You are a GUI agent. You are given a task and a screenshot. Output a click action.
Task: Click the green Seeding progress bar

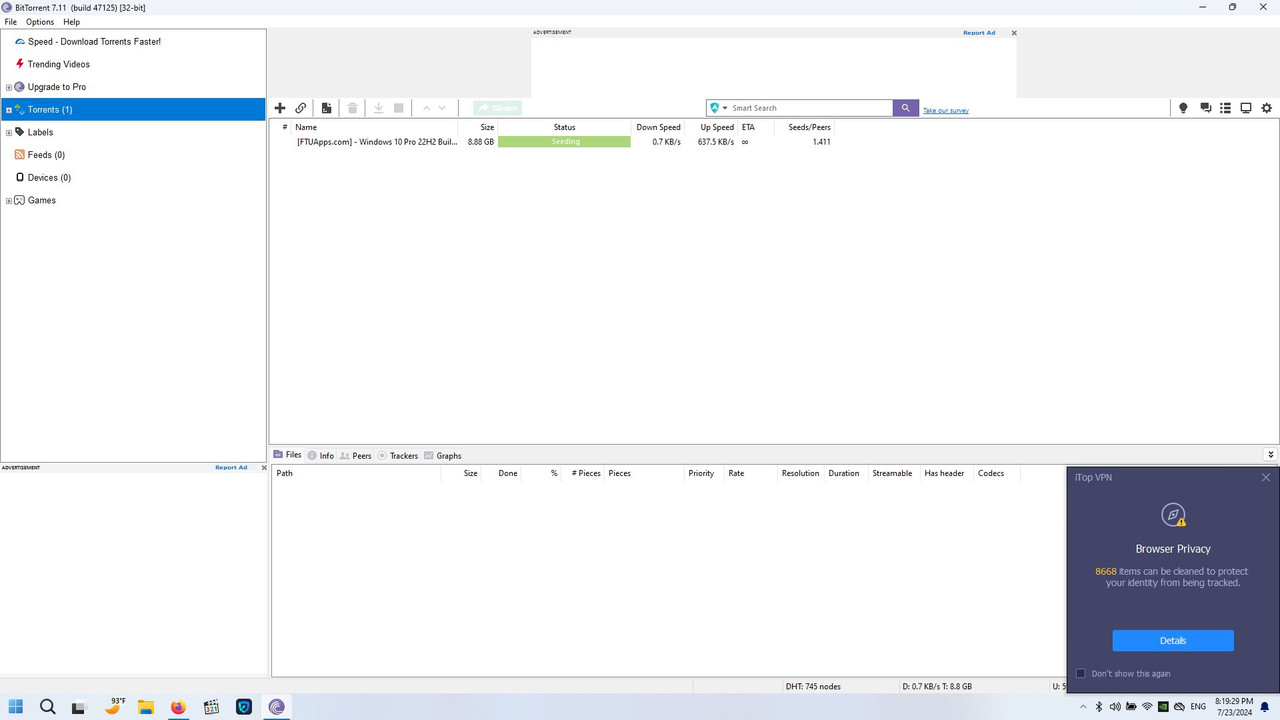tap(564, 142)
